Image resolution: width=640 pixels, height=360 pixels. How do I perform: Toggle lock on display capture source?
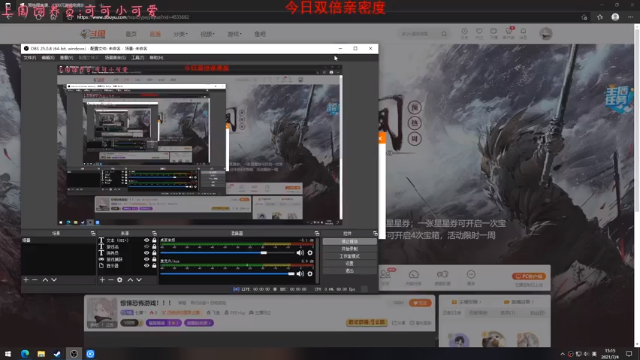point(154,259)
